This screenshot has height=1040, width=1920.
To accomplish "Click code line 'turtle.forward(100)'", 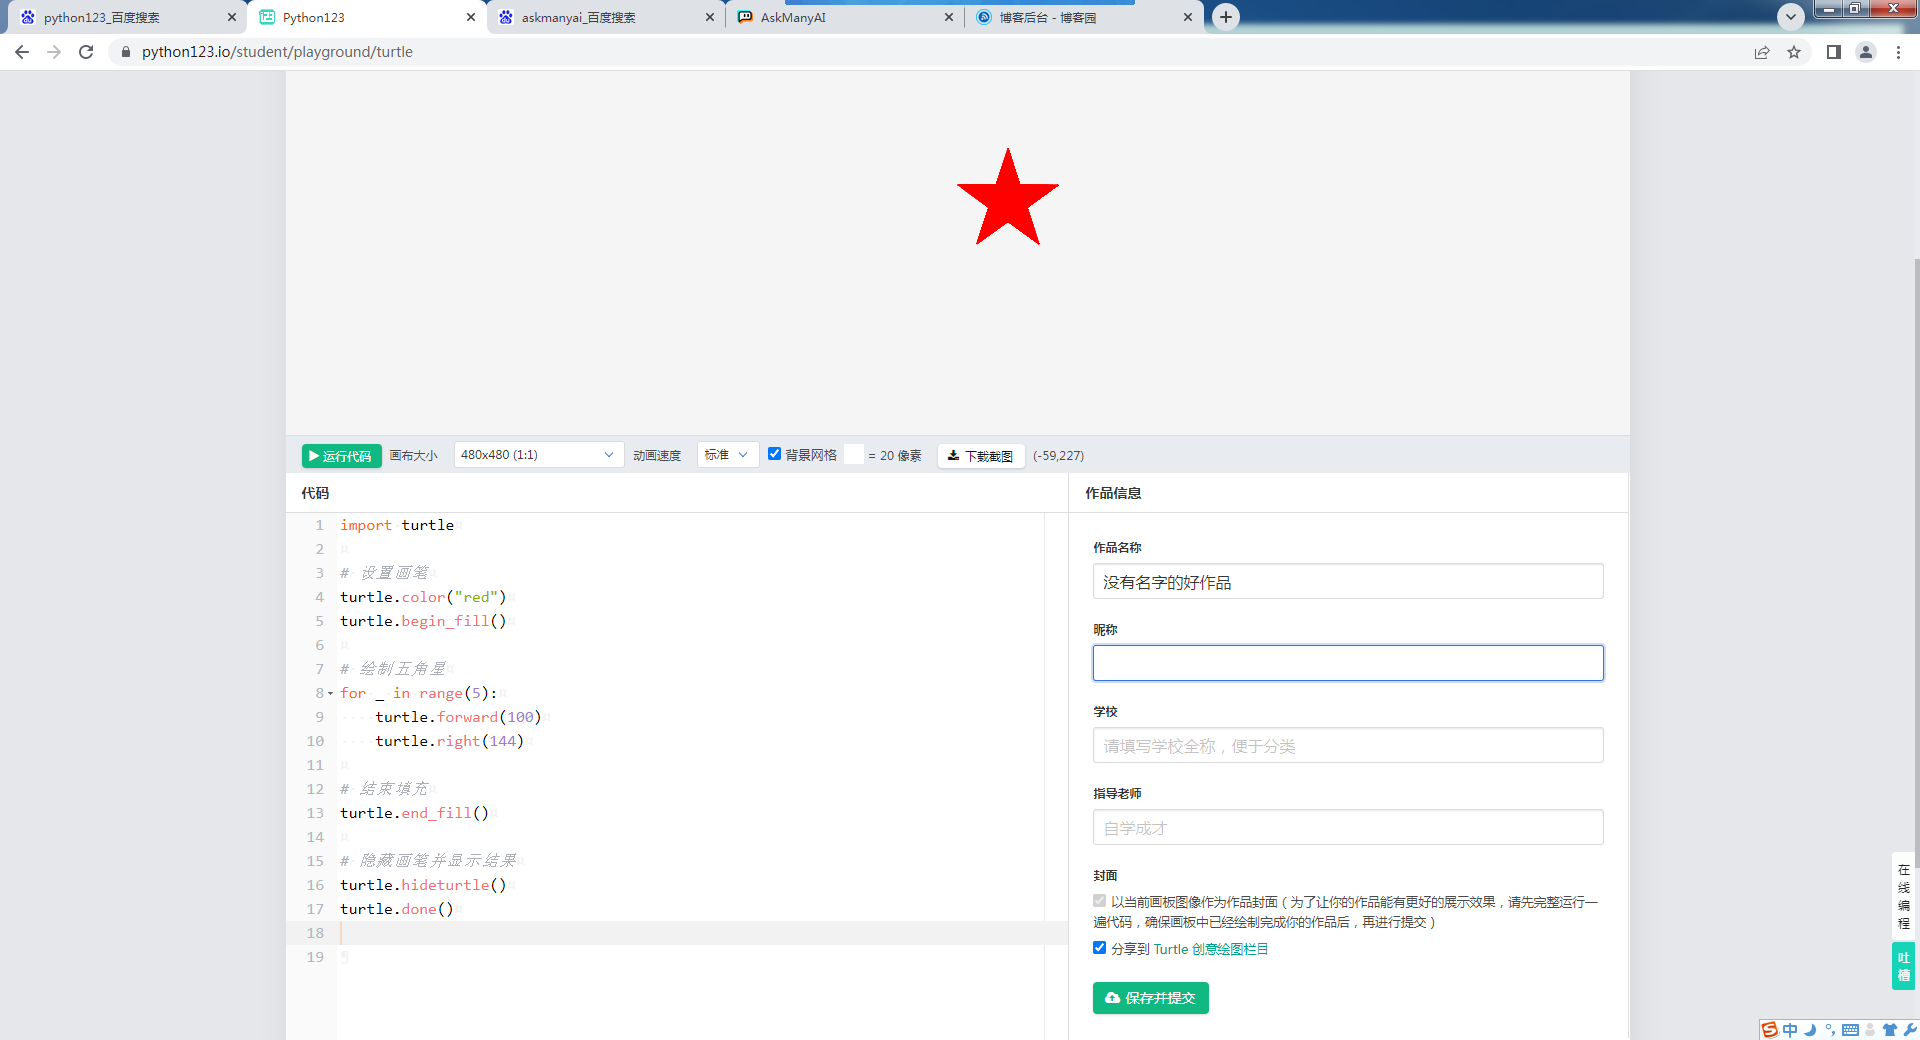I will point(458,717).
